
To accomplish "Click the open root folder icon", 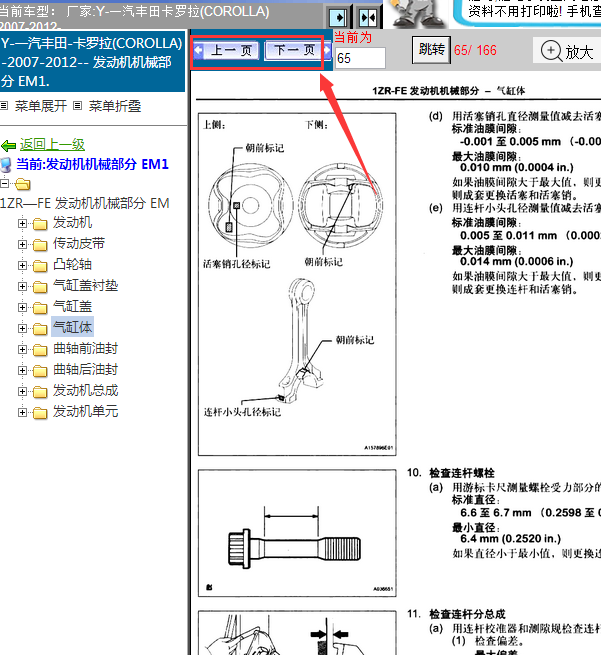I will click(x=23, y=184).
